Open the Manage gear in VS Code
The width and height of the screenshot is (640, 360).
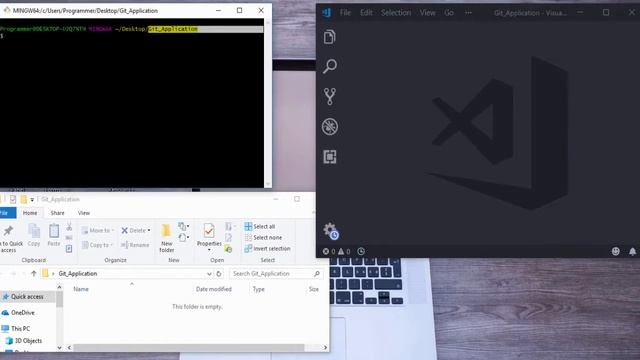[x=331, y=231]
